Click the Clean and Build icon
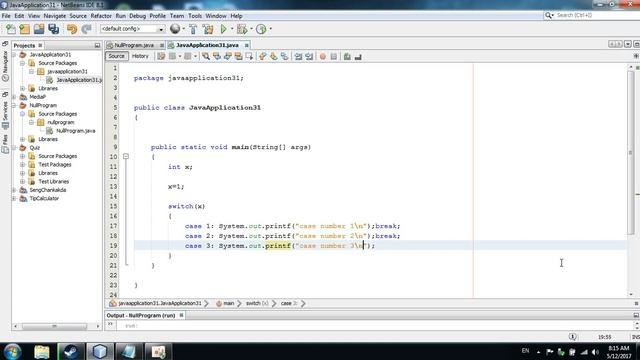640x360 pixels. [208, 29]
